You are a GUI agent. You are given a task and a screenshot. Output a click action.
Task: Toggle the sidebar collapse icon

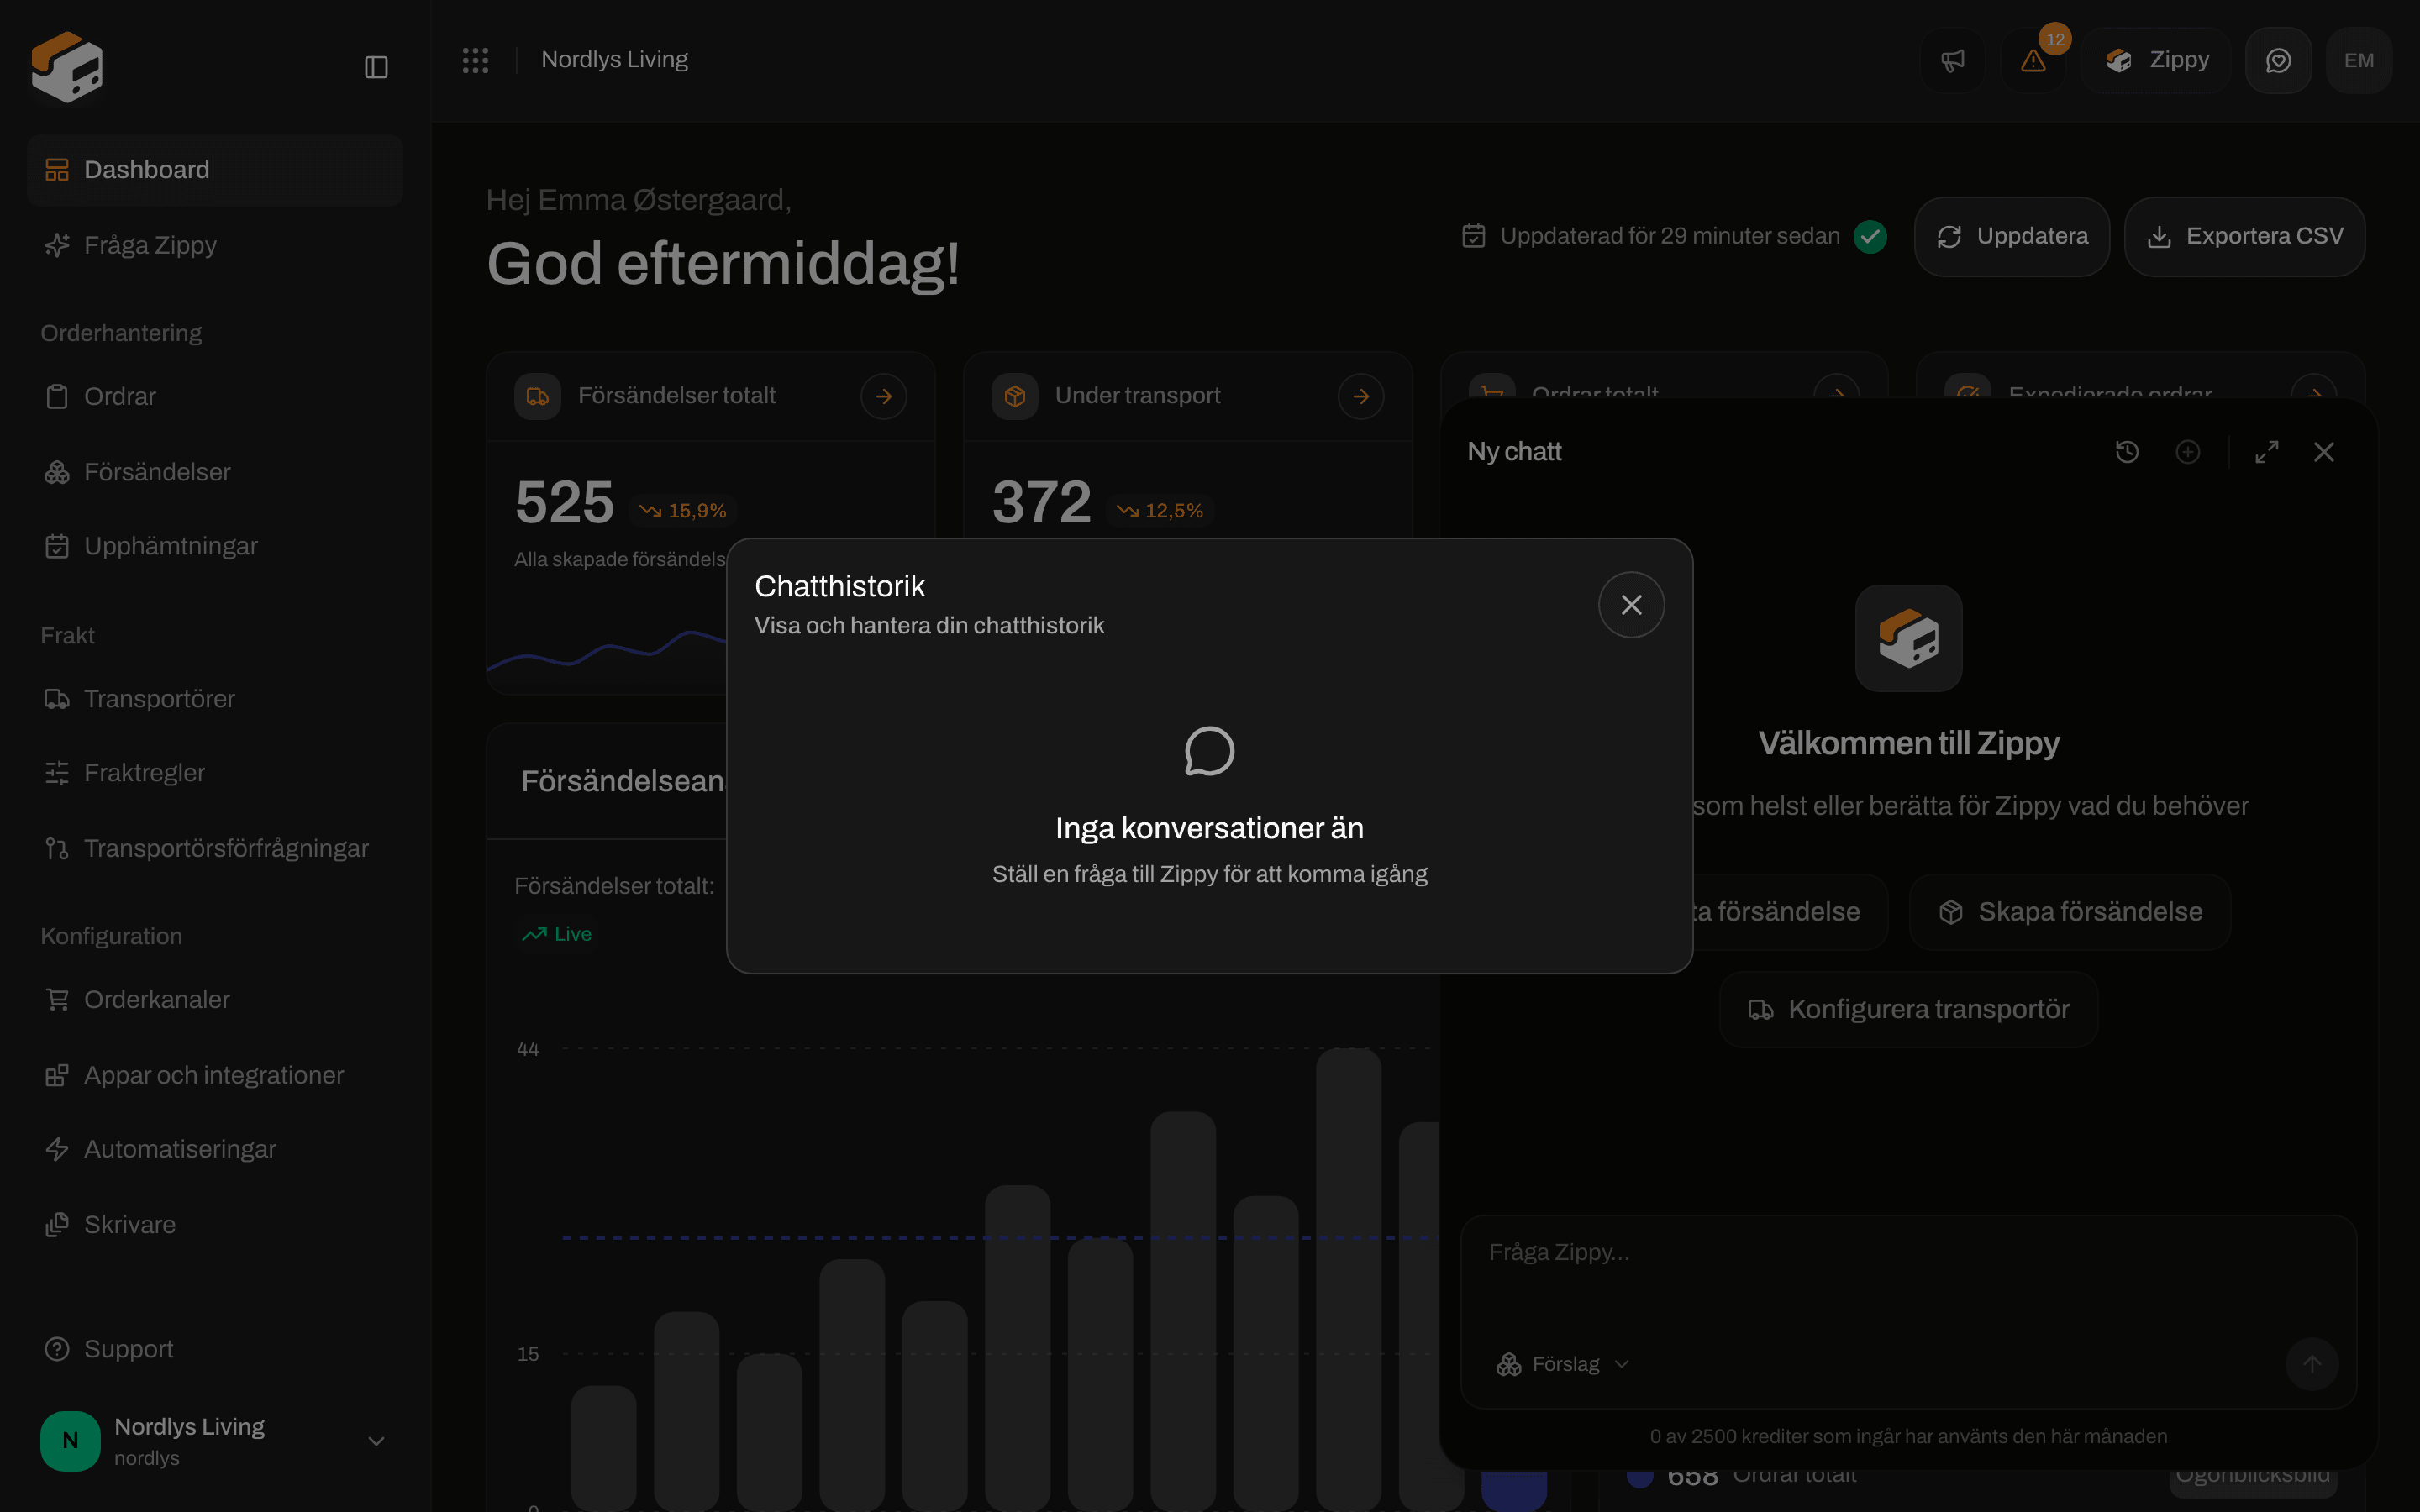376,67
